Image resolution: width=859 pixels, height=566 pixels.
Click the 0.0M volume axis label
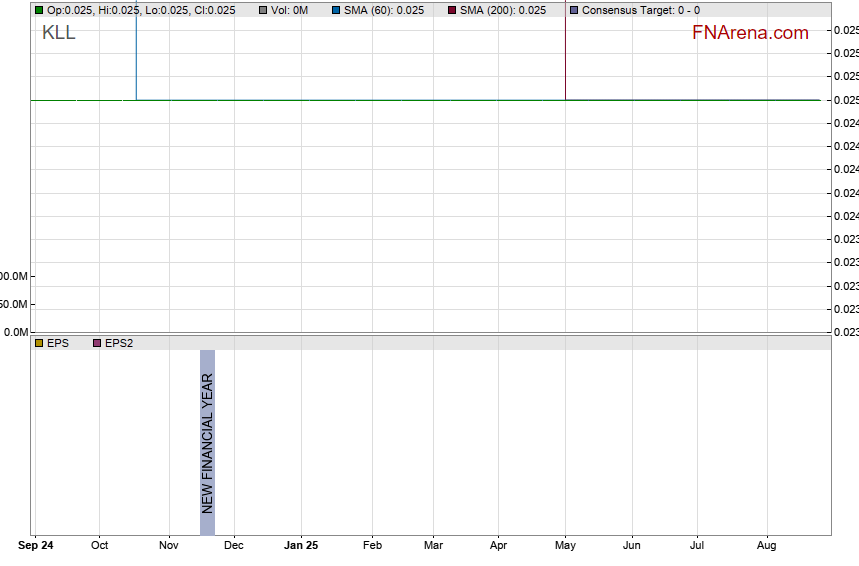click(14, 332)
